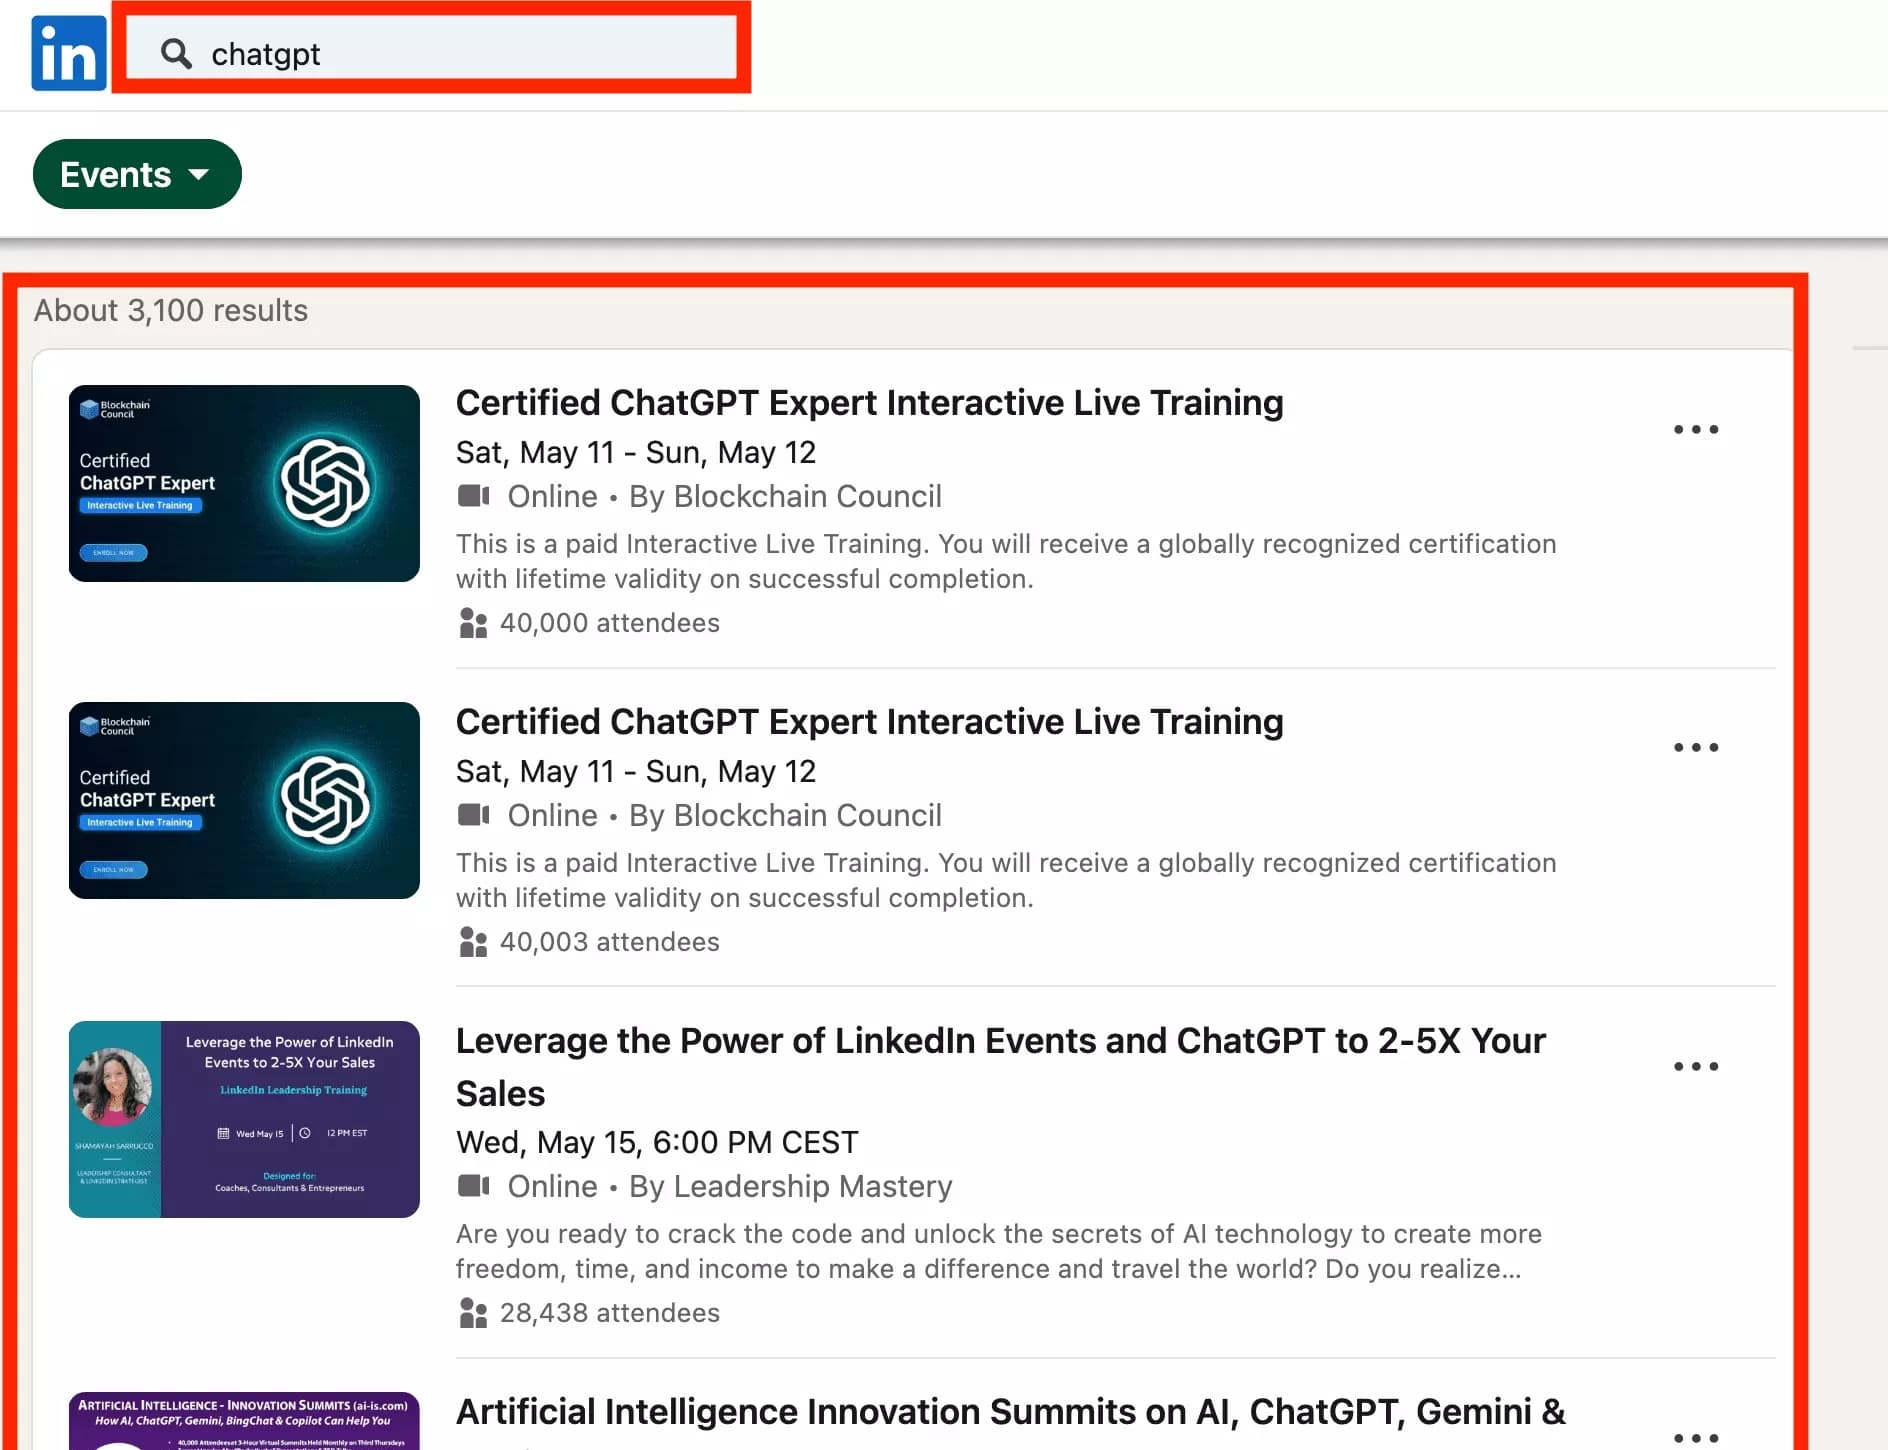Click the search magnifier icon
Screen dimensions: 1888x1450
coord(177,54)
